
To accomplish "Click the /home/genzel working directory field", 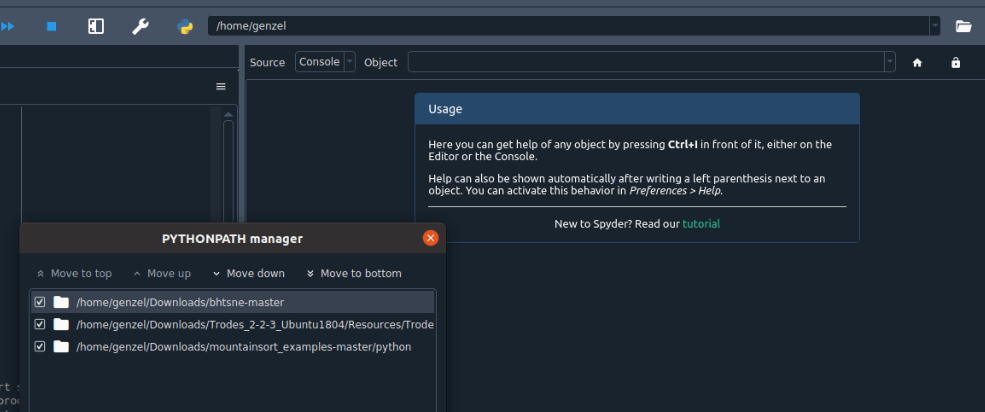I will point(569,26).
